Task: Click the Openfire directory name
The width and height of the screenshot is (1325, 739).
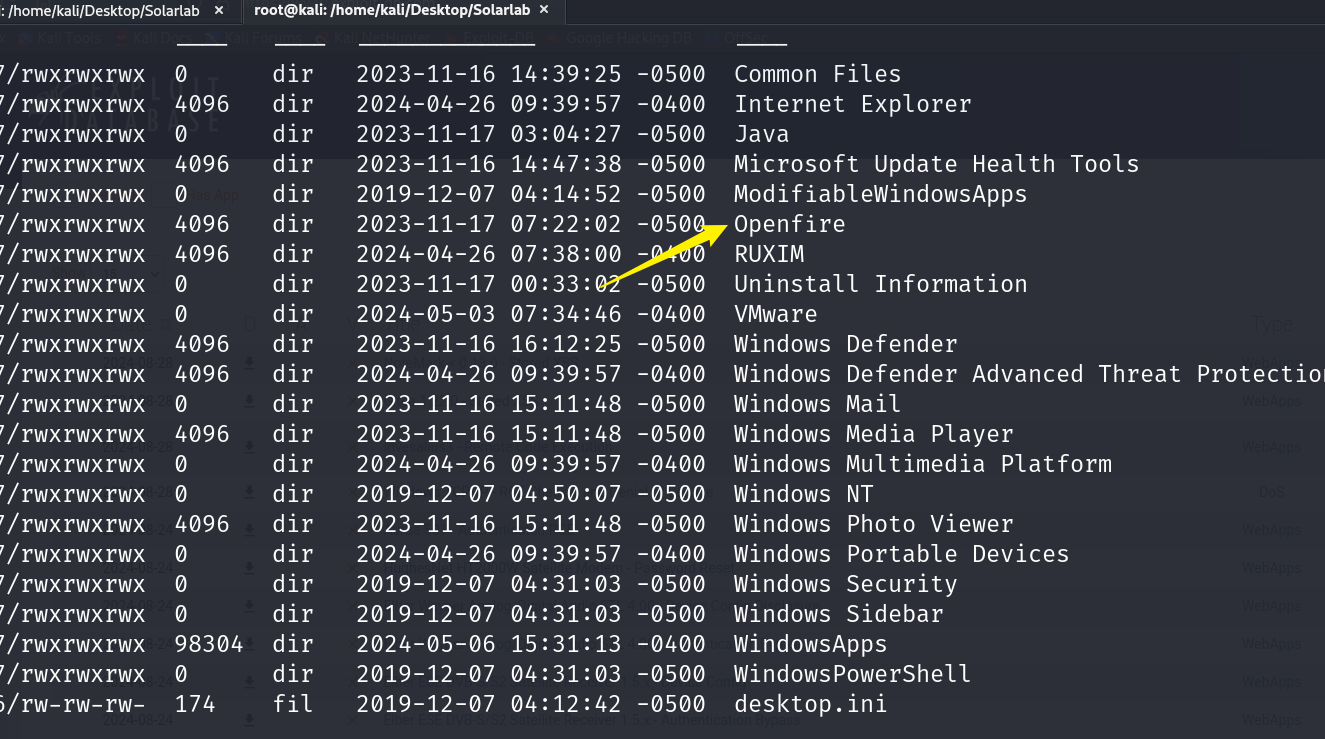Action: pos(789,224)
